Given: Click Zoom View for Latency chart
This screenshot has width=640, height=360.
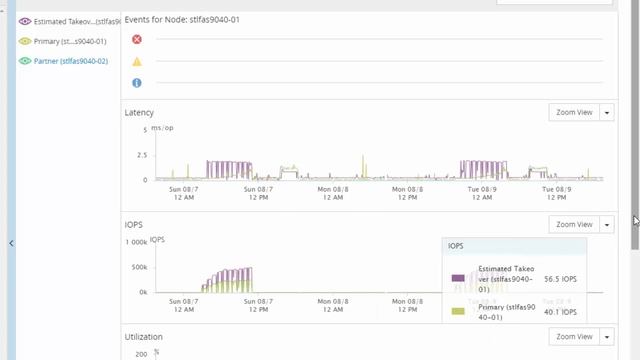Looking at the screenshot, I should (574, 112).
